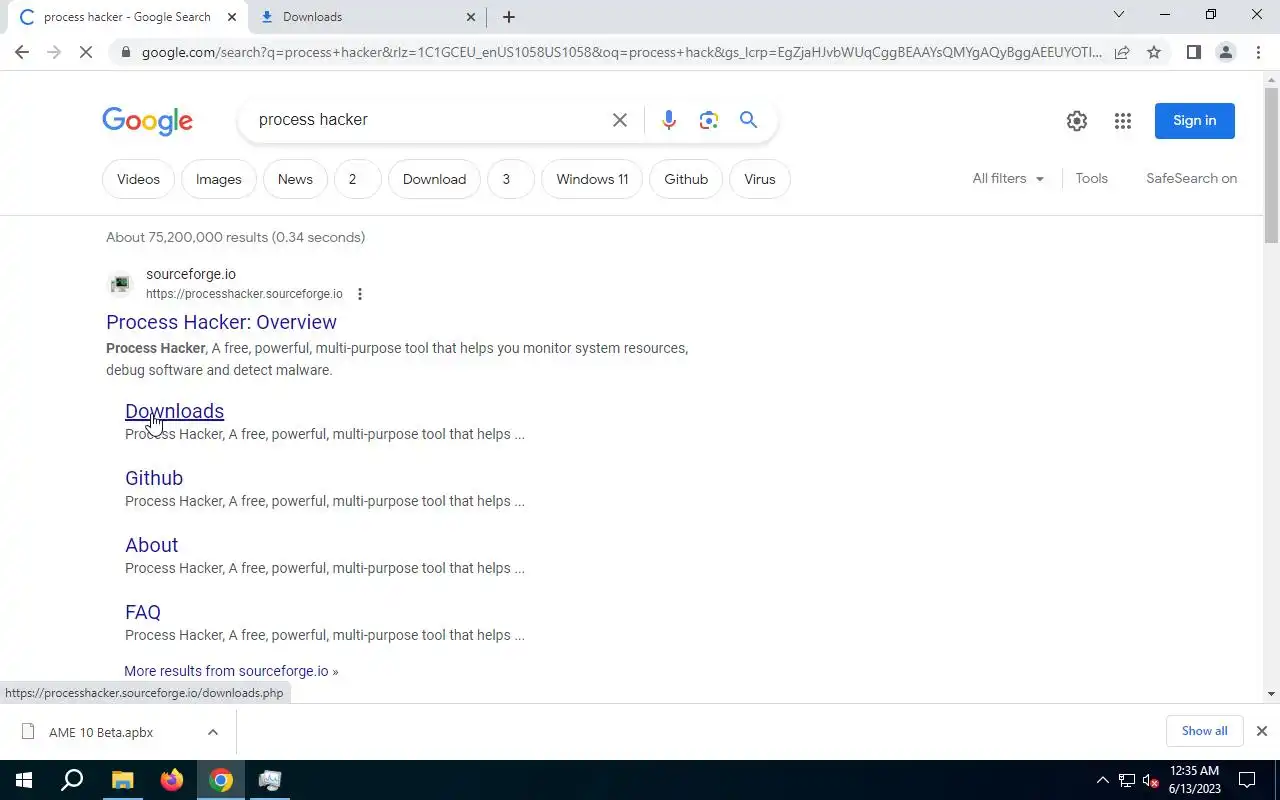1280x800 pixels.
Task: Click the scrollbar down arrow
Action: [x=1271, y=694]
